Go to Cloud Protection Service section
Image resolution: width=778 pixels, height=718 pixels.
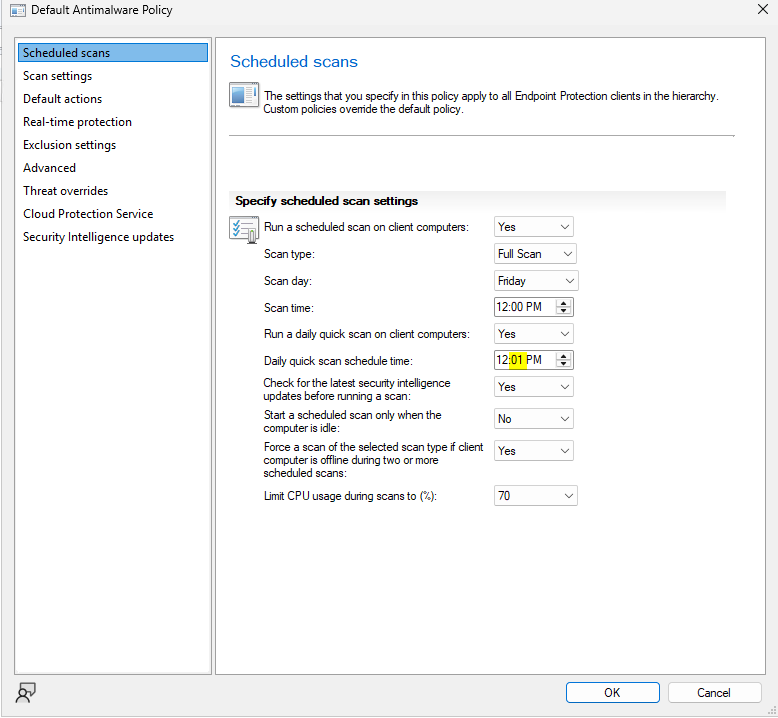click(x=88, y=214)
